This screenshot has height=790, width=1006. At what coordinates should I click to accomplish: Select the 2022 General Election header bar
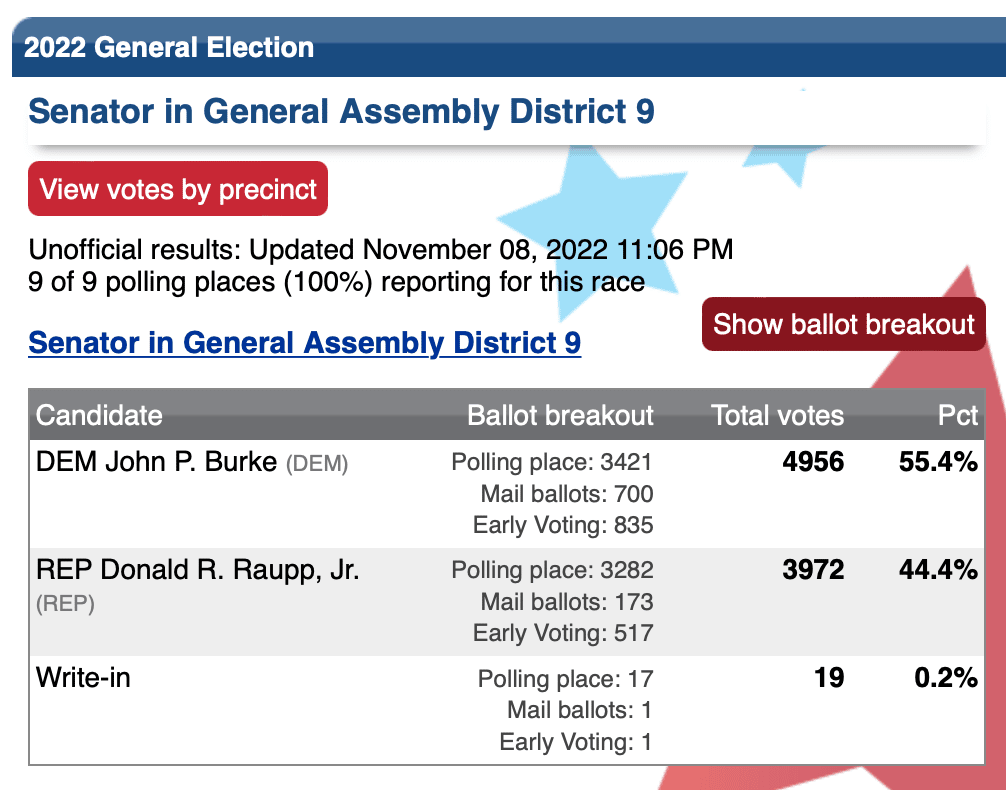coord(509,47)
